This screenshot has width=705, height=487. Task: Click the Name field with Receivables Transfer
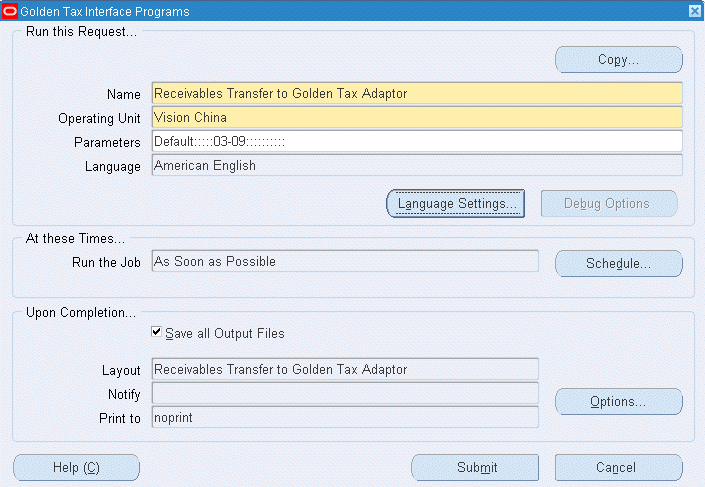pos(417,93)
